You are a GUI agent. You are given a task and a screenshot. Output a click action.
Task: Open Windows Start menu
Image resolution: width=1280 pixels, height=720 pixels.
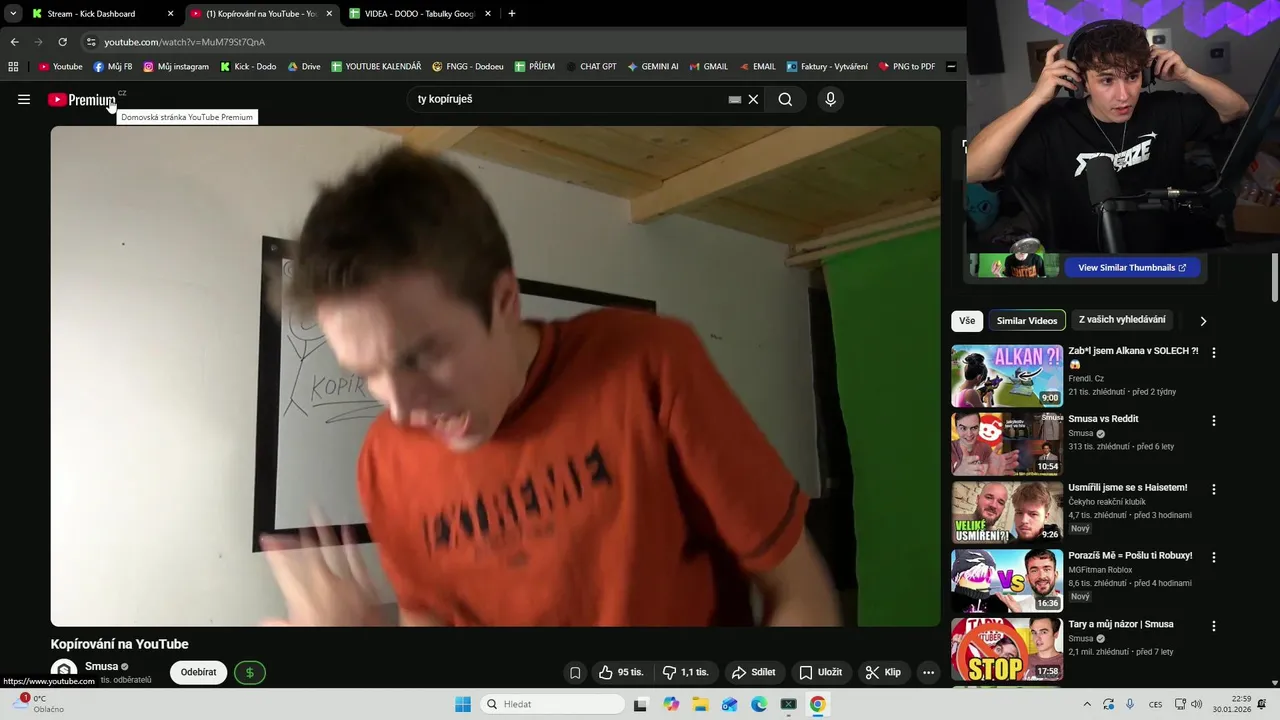pyautogui.click(x=462, y=704)
